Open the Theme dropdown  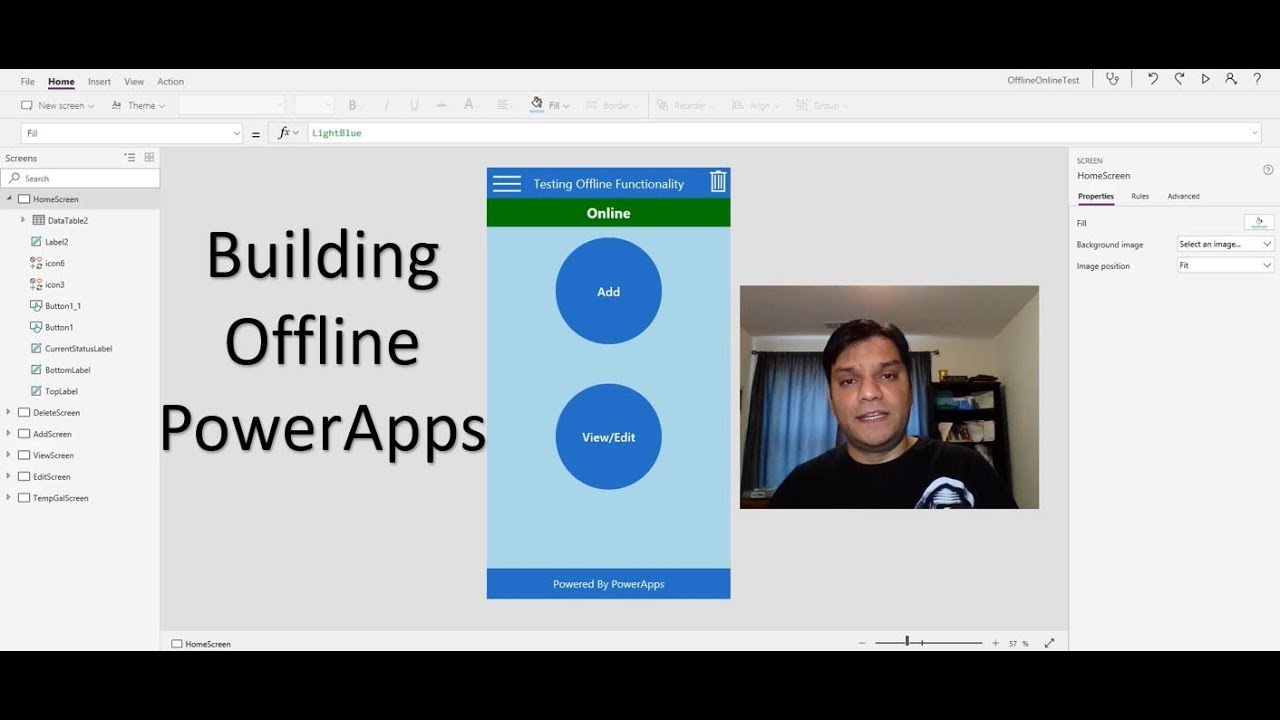tap(138, 105)
